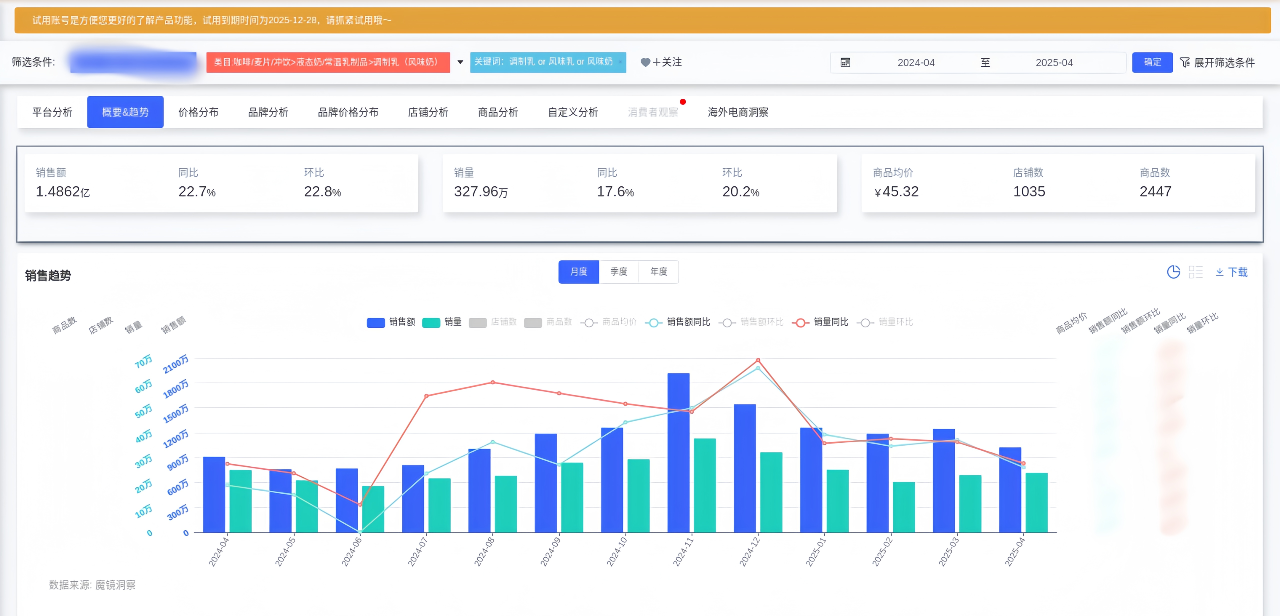The image size is (1280, 616).
Task: Click the 2025-01 x-axis label
Action: pos(816,551)
